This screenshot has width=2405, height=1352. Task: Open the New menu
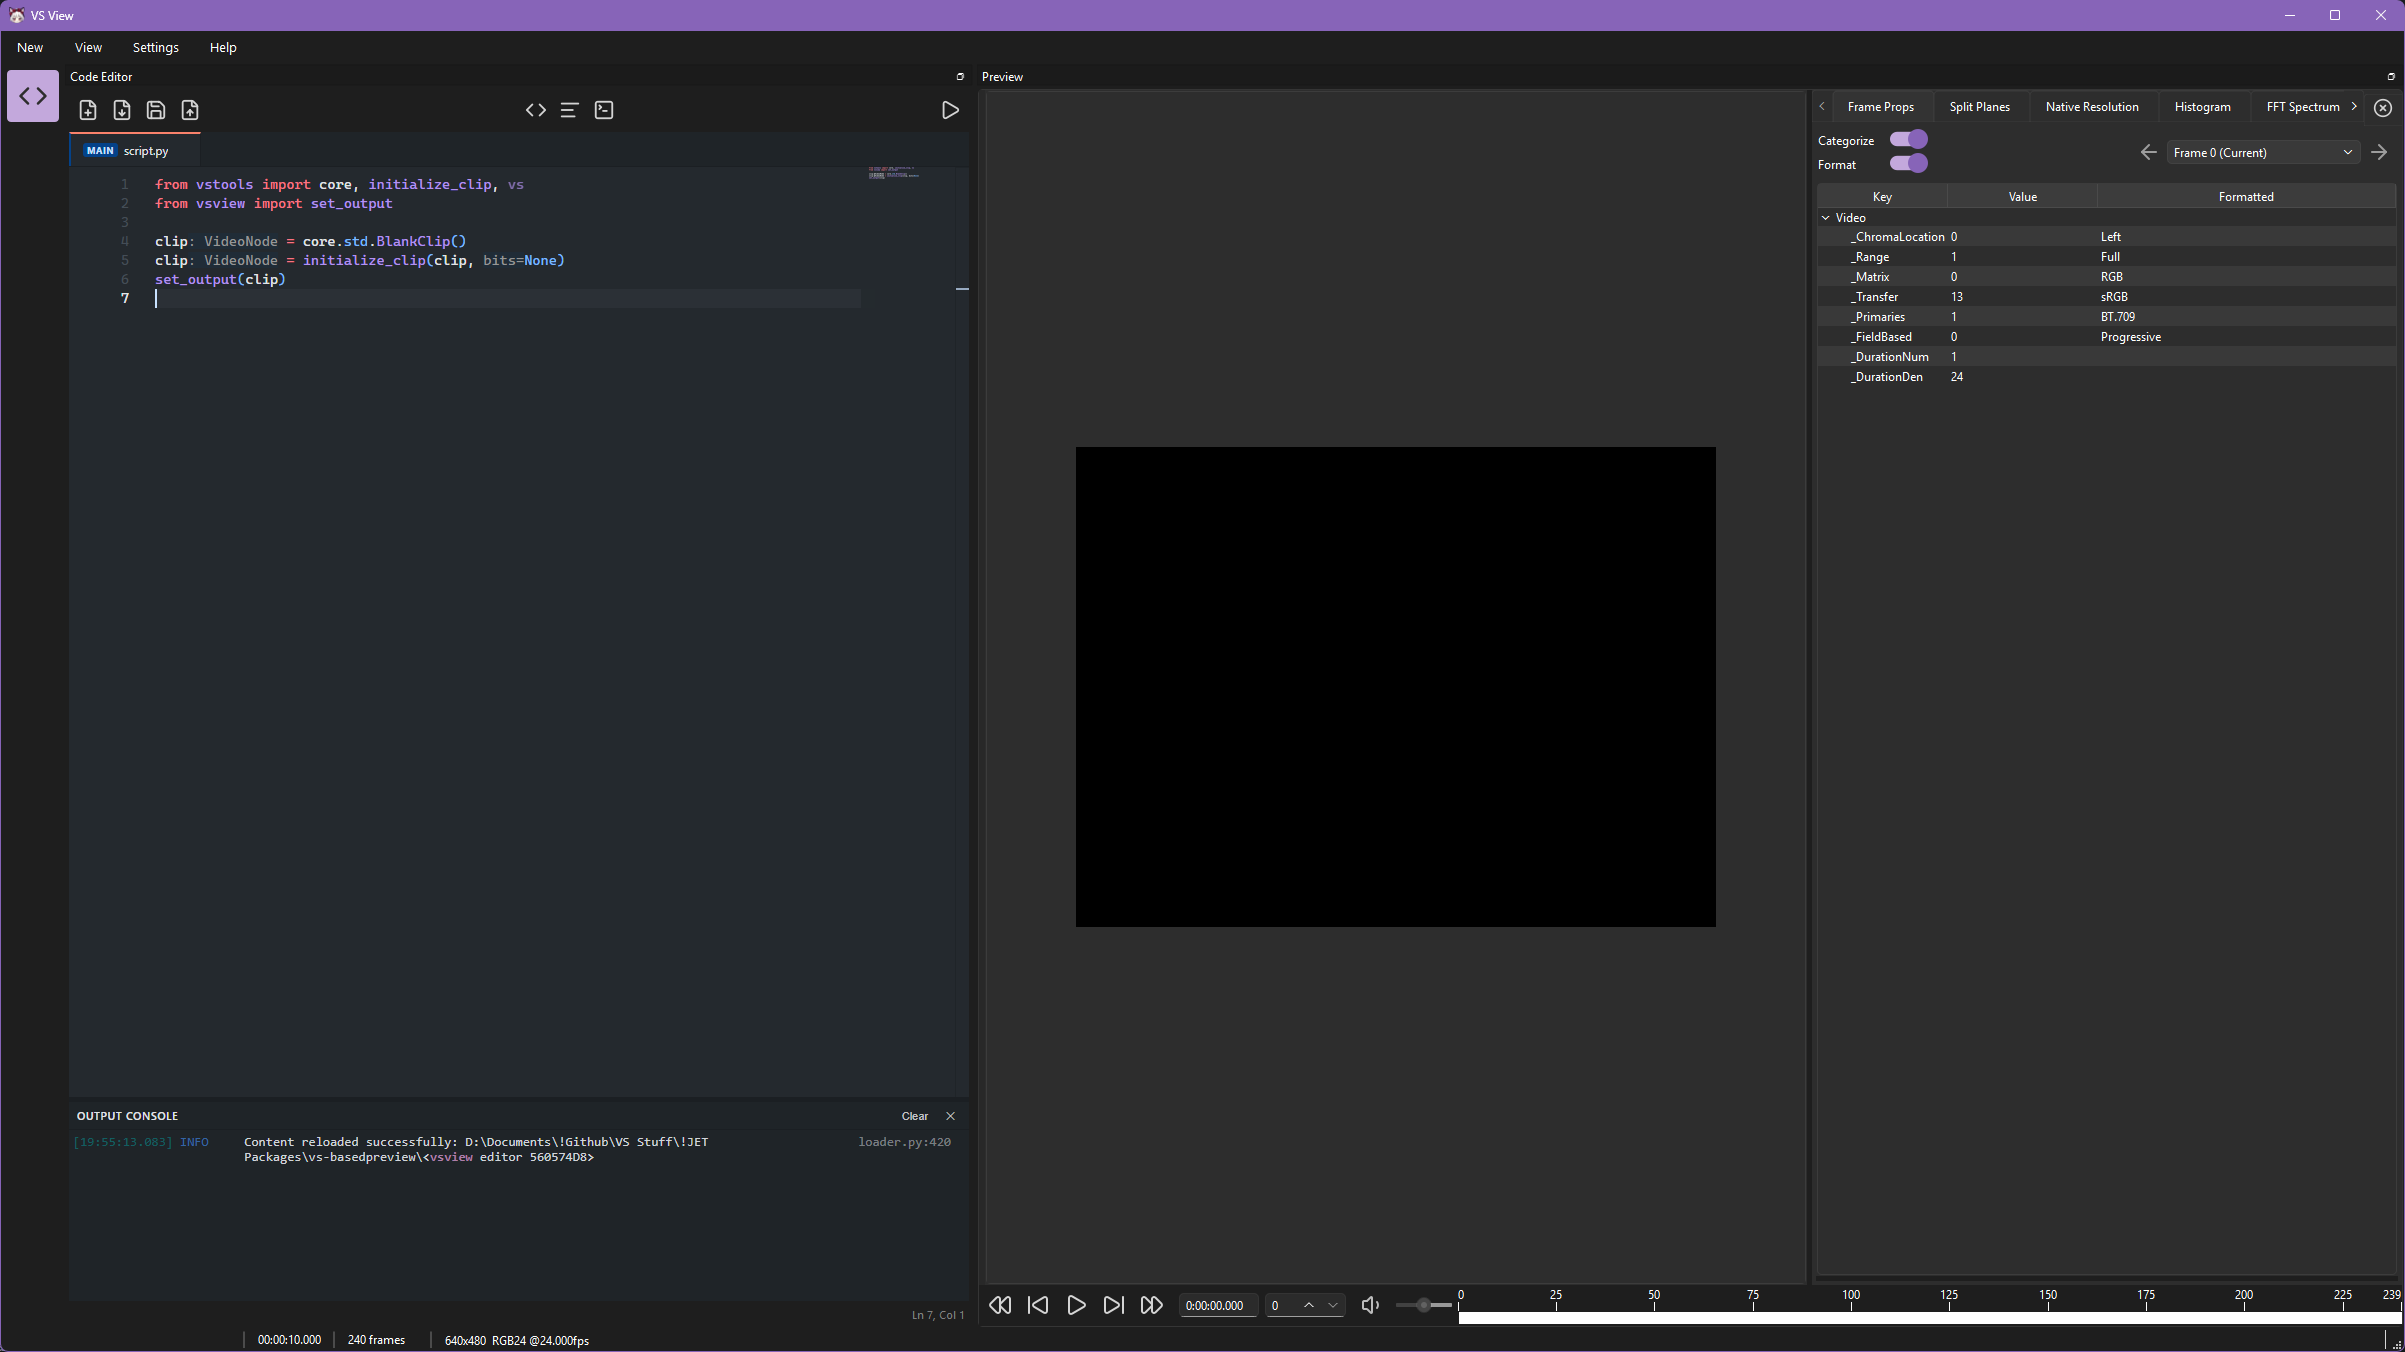click(x=30, y=47)
